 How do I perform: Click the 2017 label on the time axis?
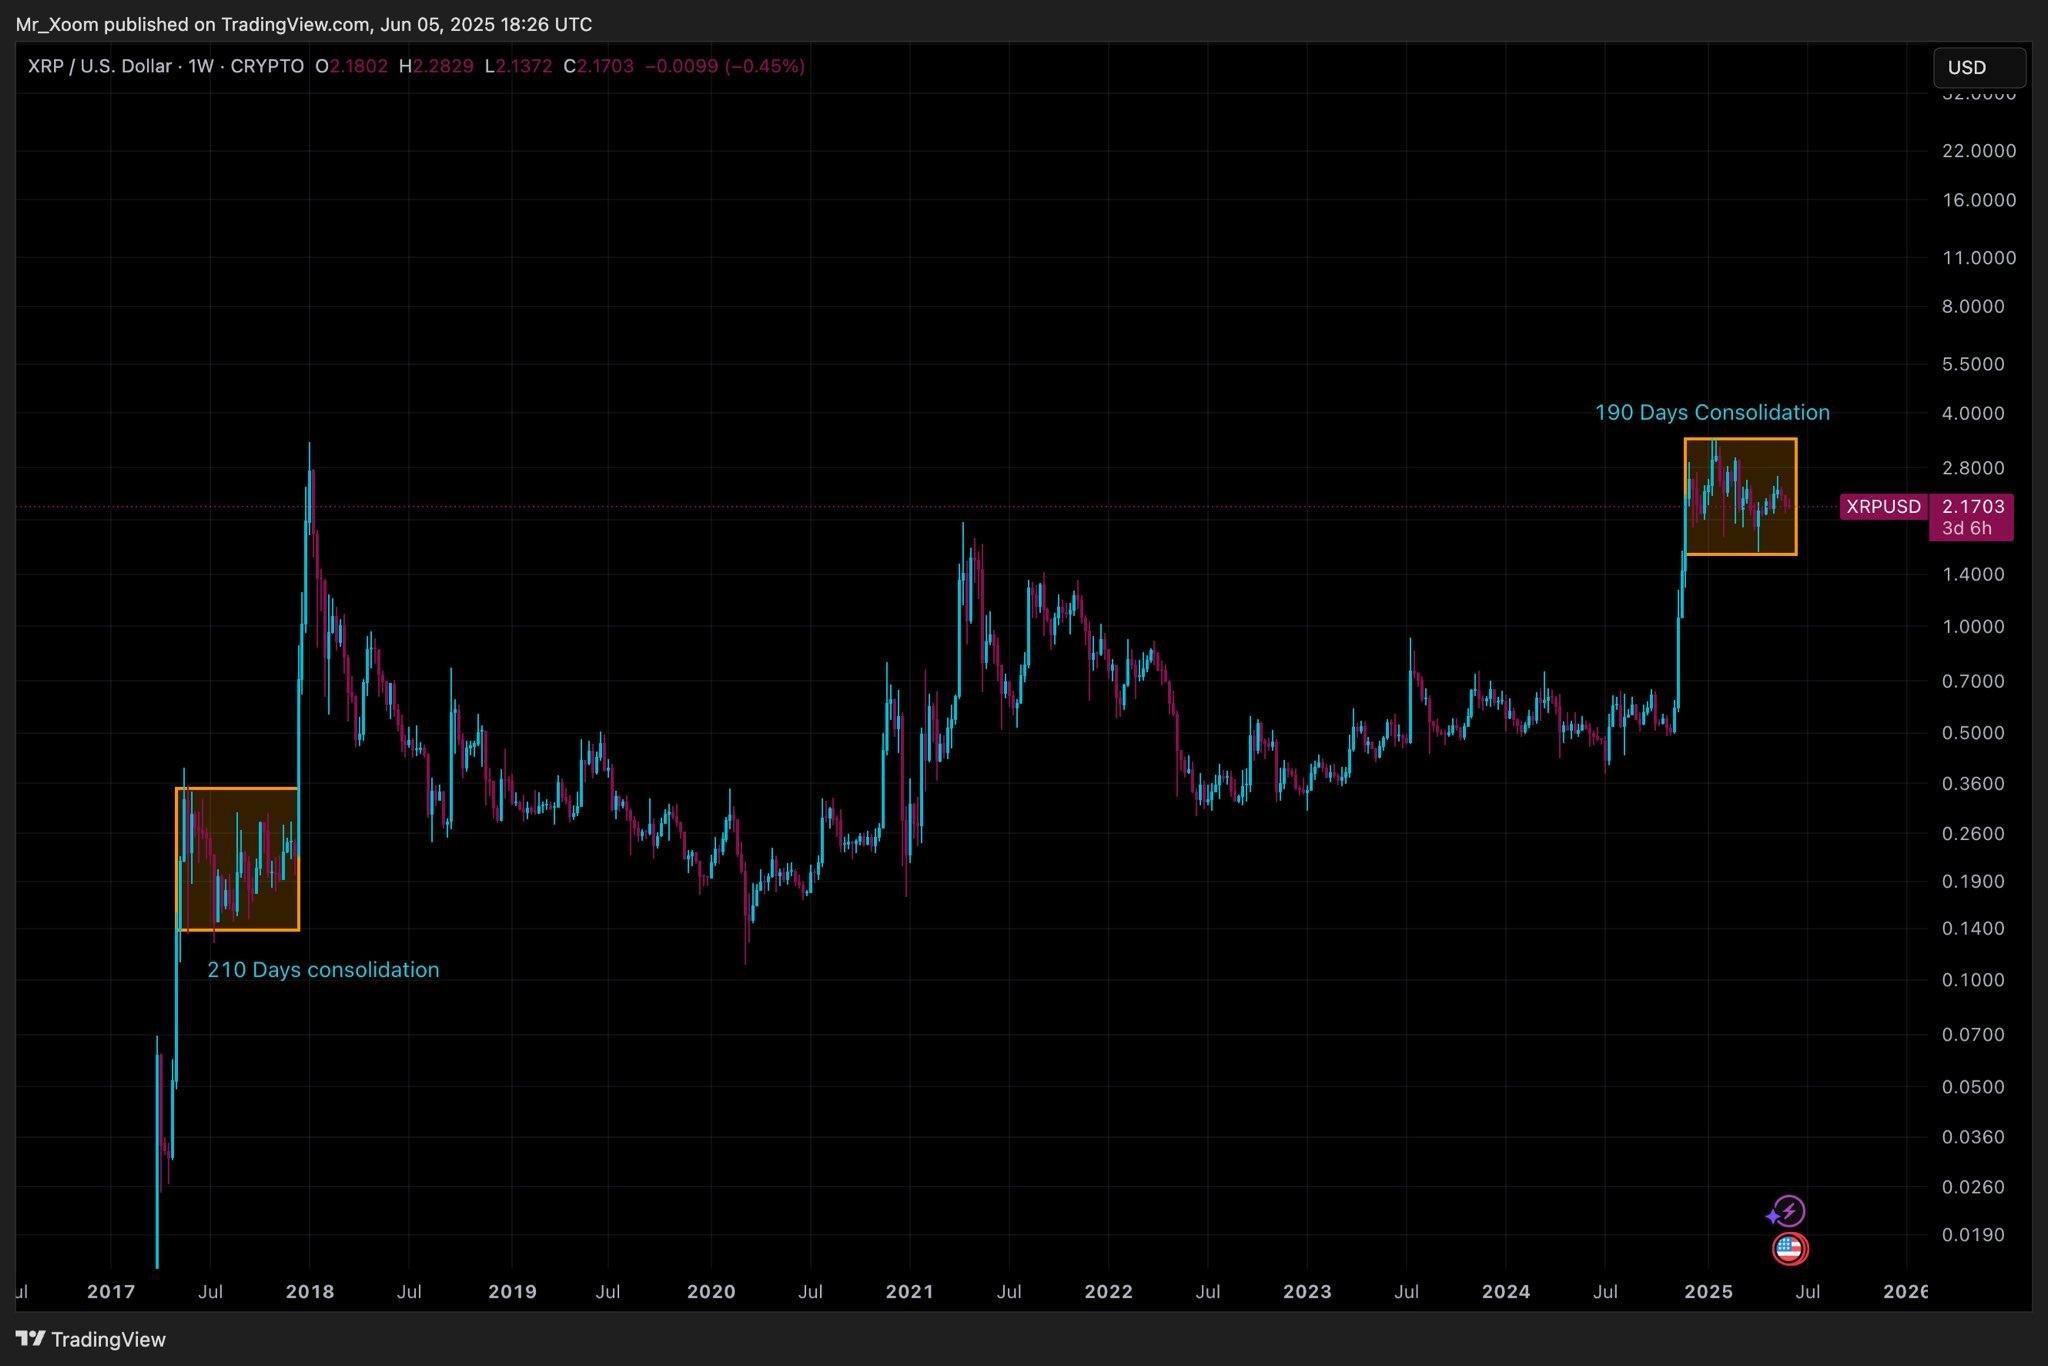(x=111, y=1292)
